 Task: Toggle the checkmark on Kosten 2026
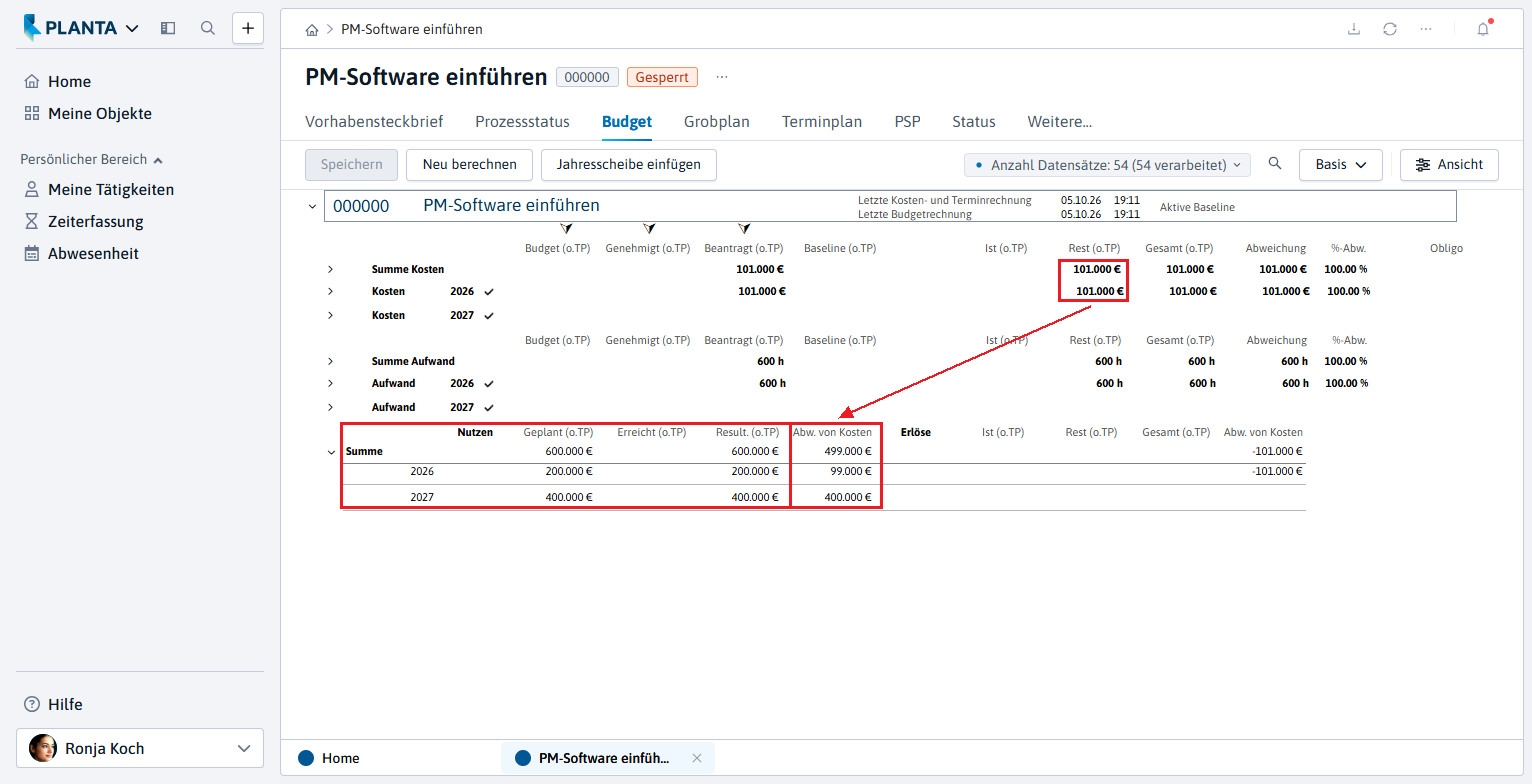489,292
